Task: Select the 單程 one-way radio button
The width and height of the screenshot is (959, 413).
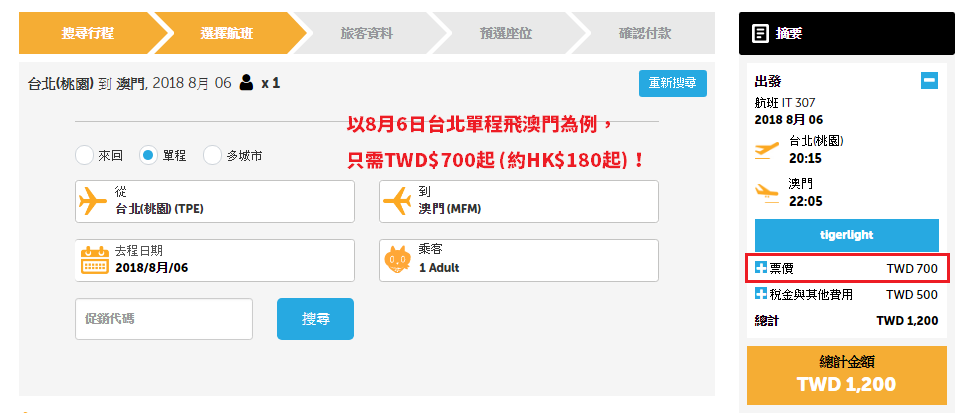Action: point(148,155)
